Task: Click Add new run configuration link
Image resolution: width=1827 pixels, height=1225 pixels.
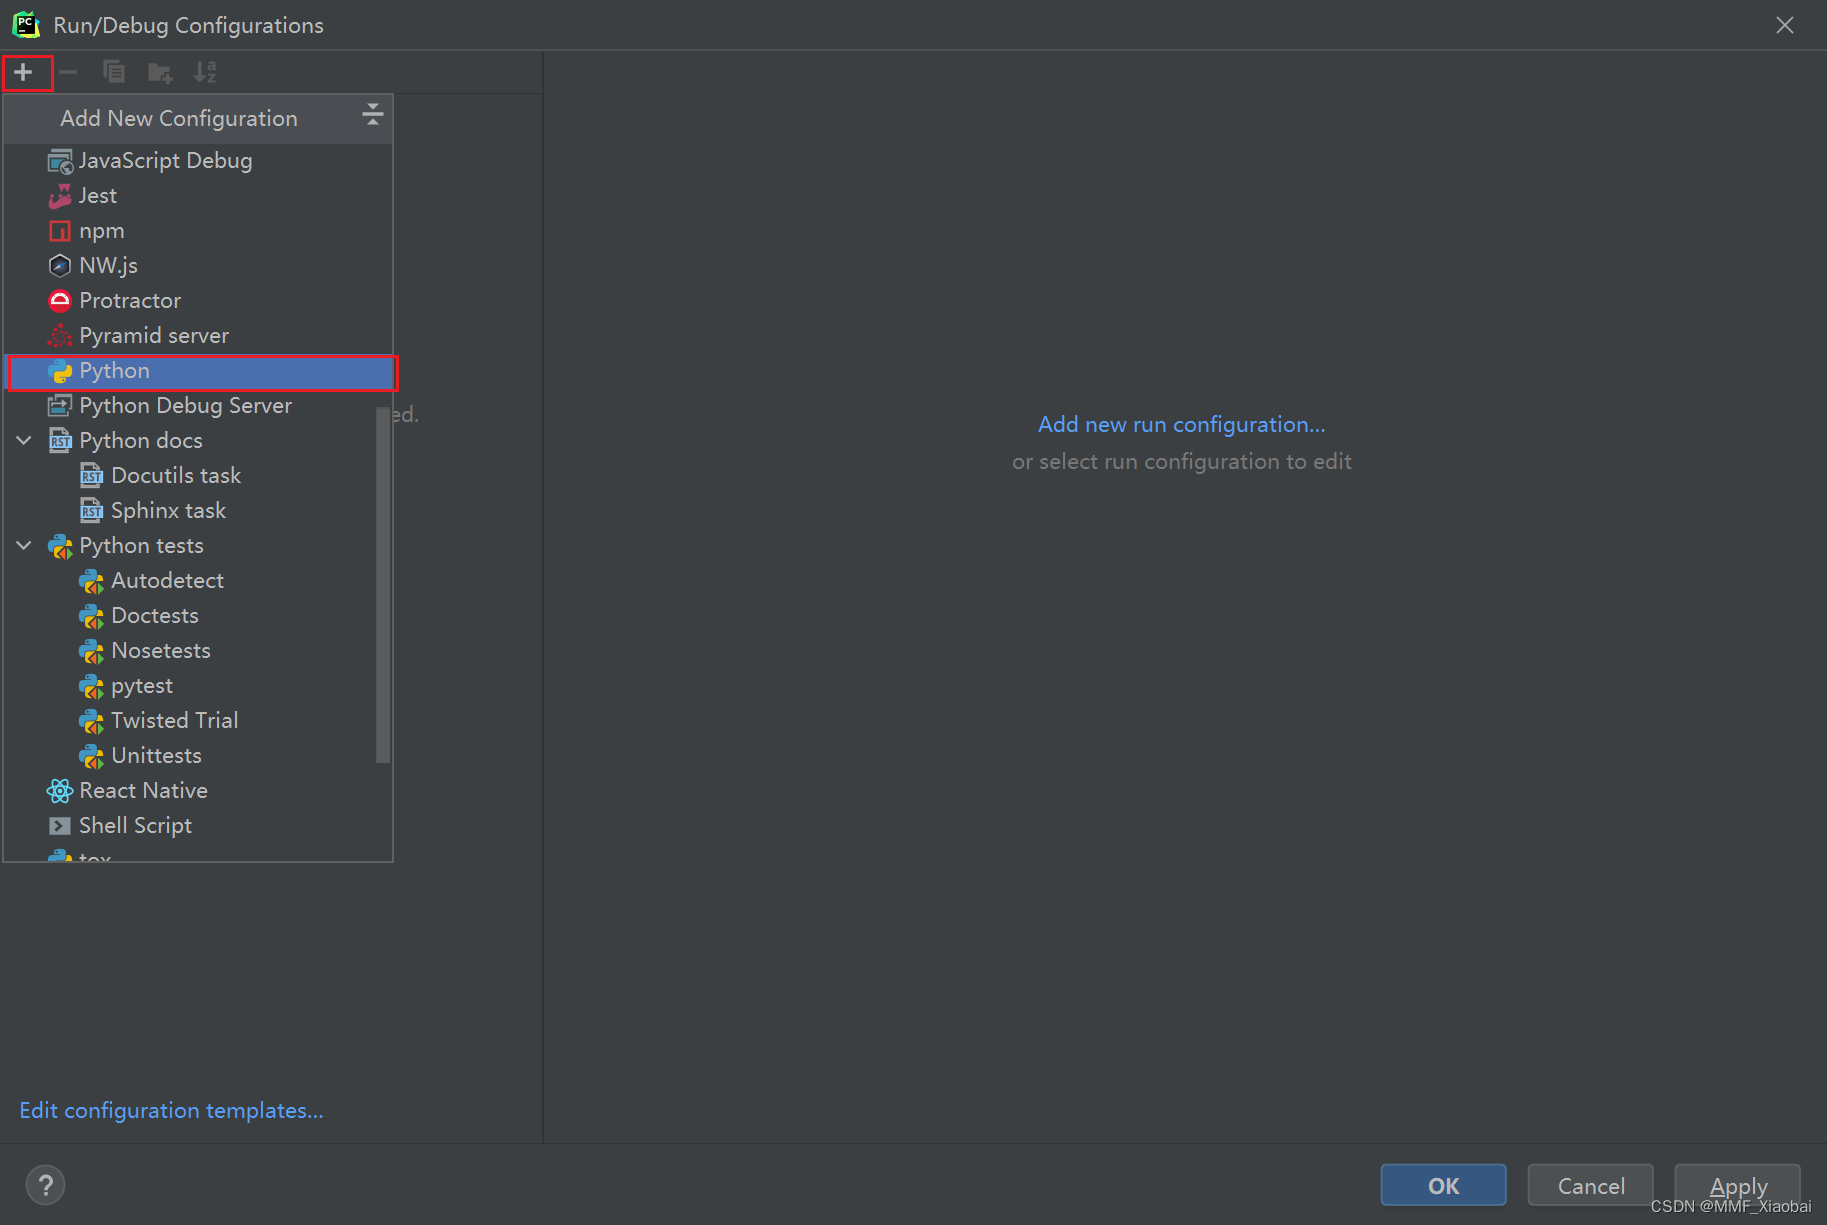Action: point(1181,425)
